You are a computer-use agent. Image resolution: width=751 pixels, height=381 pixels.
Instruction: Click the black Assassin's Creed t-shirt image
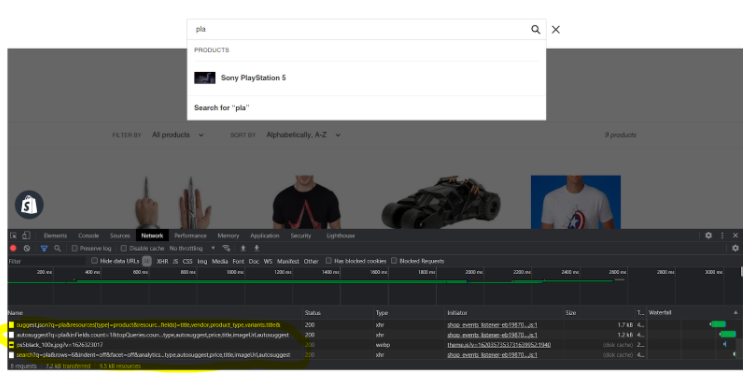(x=307, y=202)
